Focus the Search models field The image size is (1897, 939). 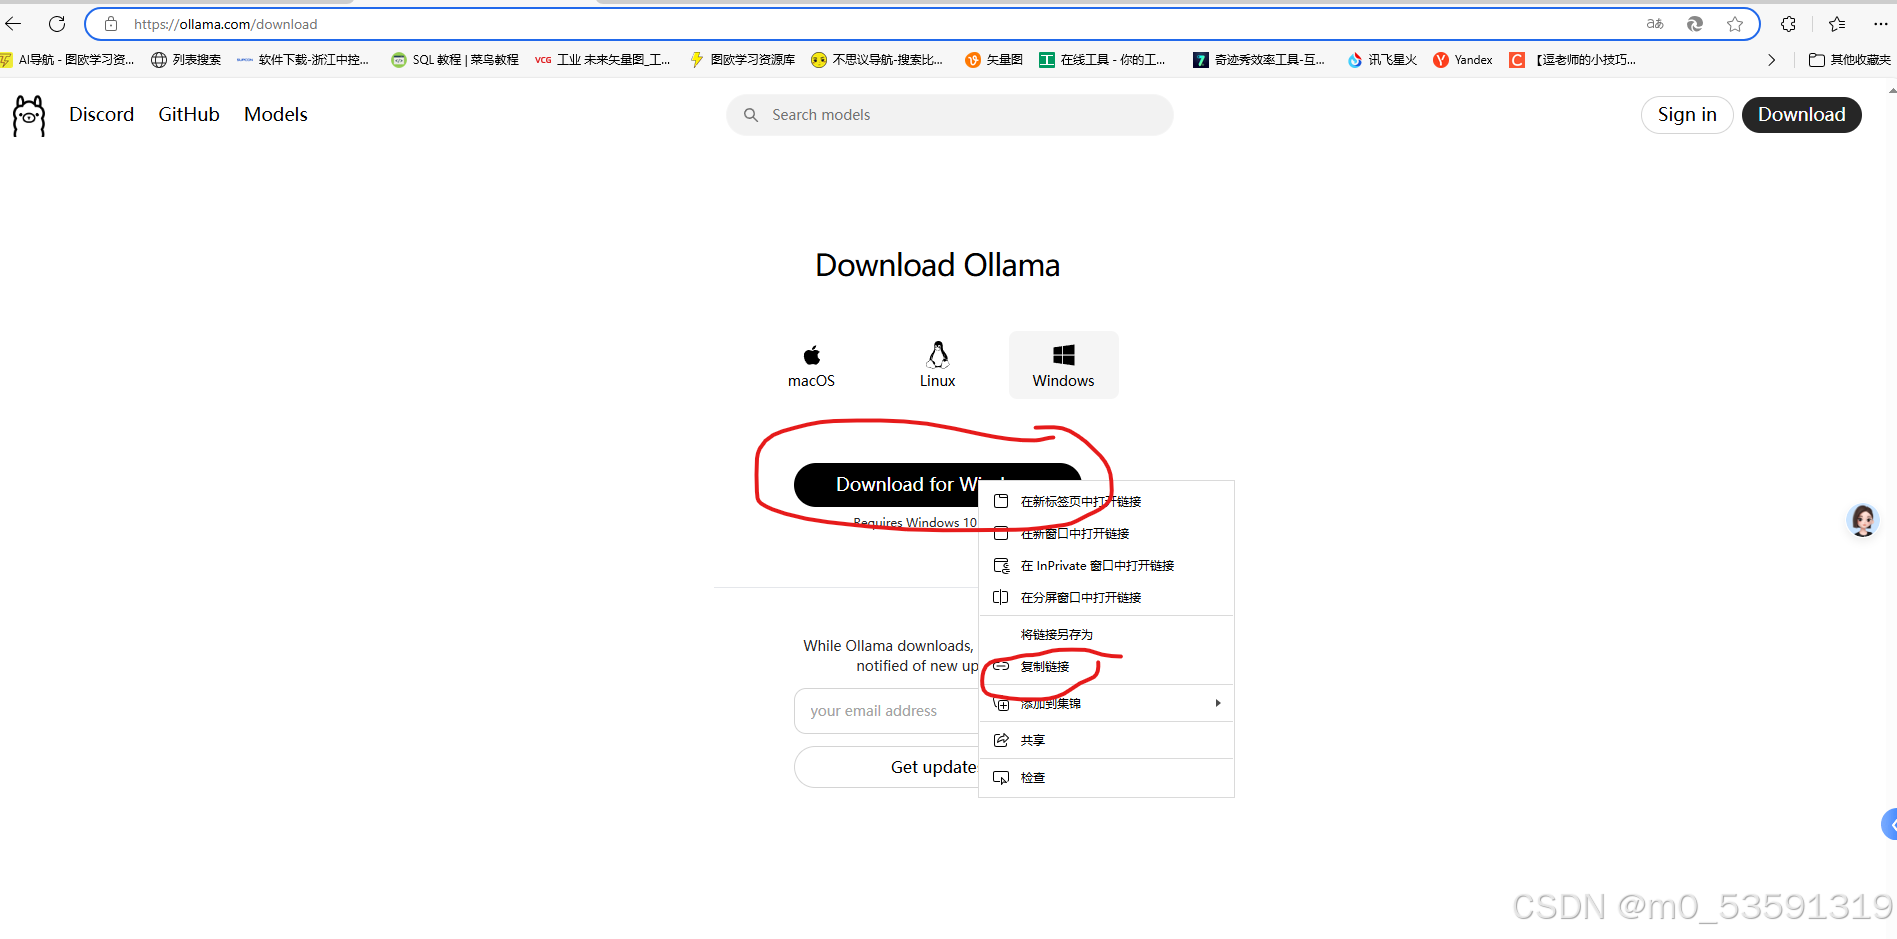pos(949,115)
